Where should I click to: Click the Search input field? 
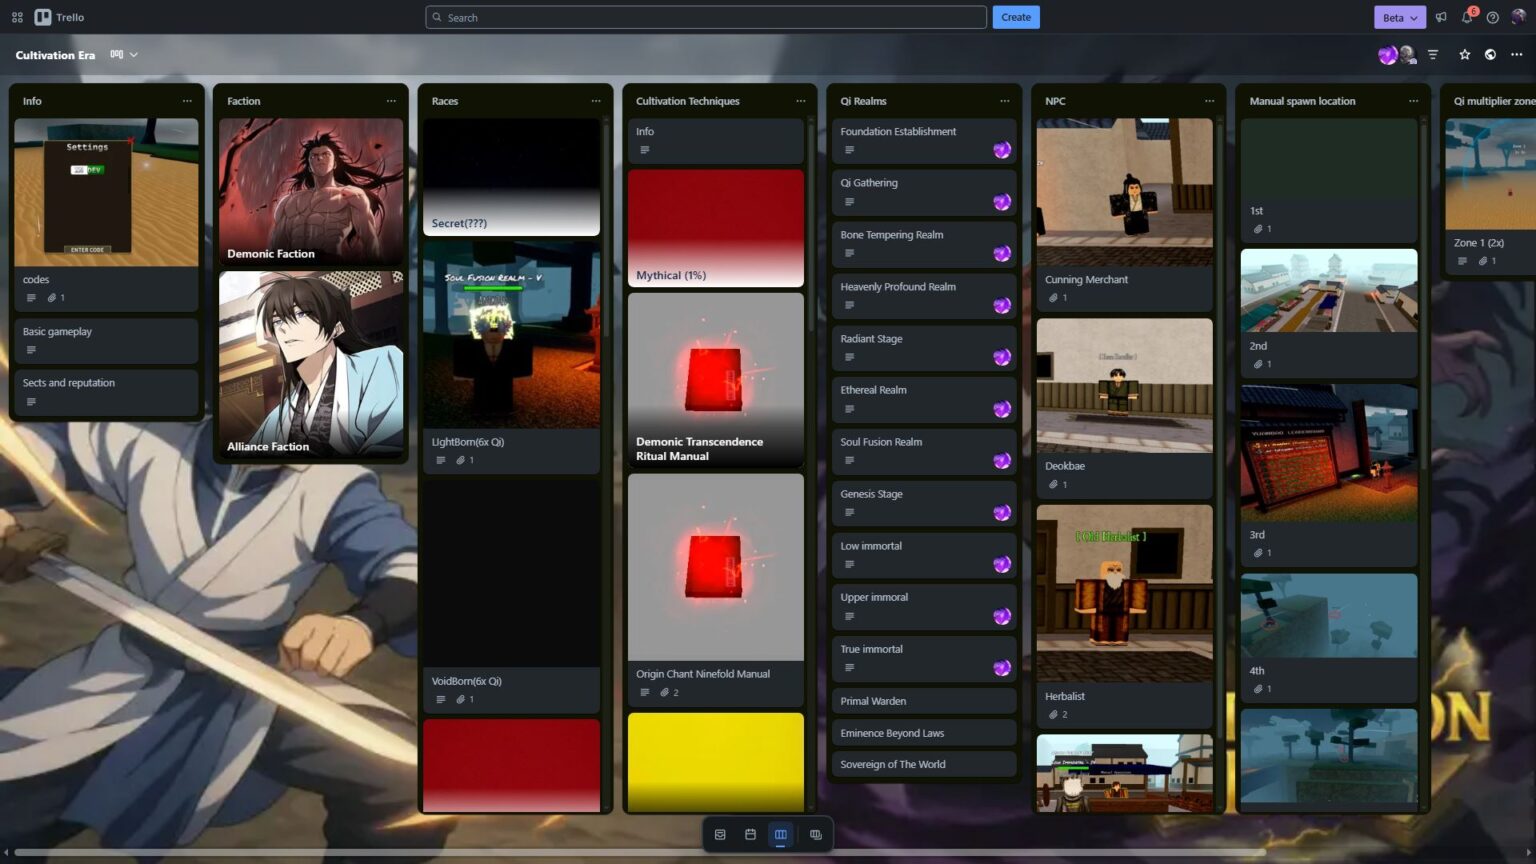click(x=705, y=17)
